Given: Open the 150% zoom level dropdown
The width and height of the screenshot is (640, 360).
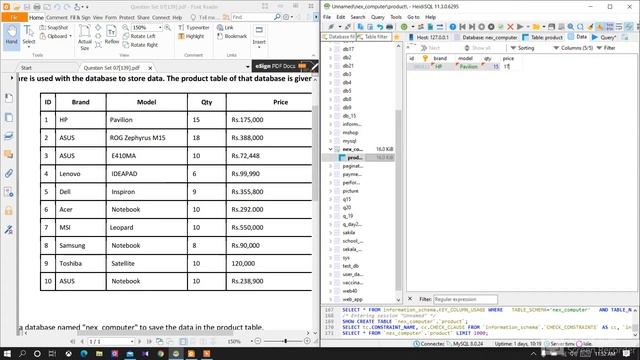Looking at the screenshot, I should [x=160, y=27].
